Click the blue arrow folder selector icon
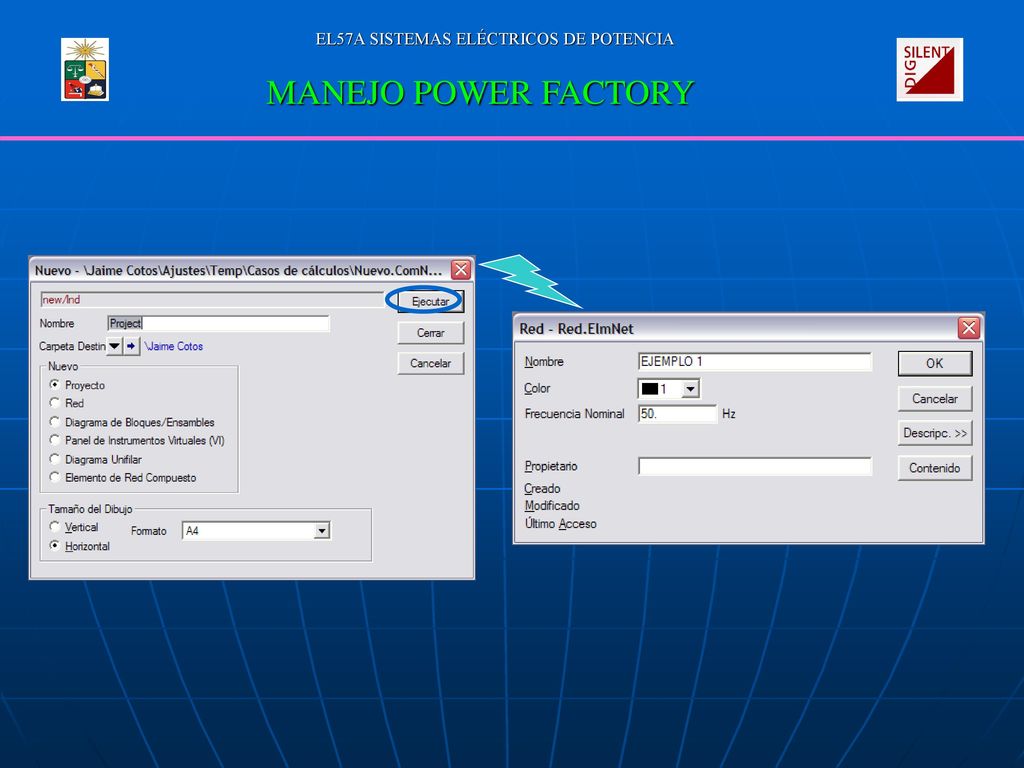Viewport: 1024px width, 768px height. 131,346
